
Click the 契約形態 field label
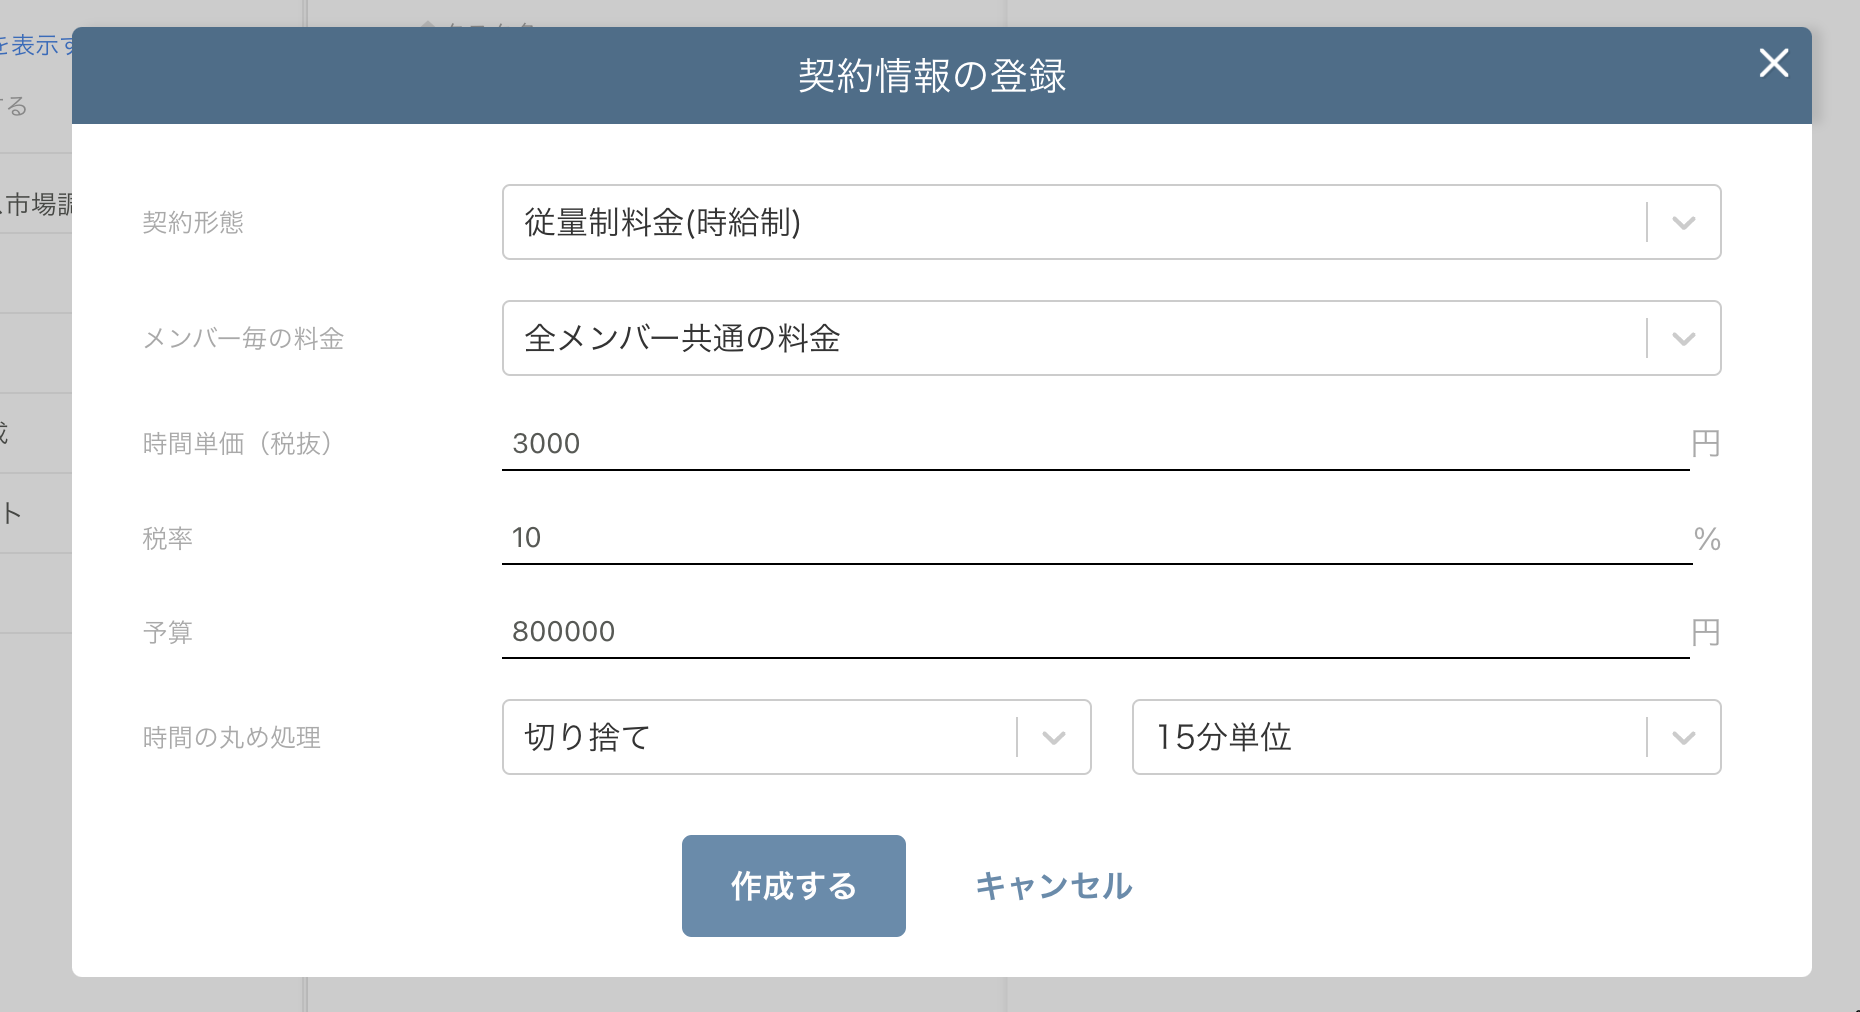(193, 223)
